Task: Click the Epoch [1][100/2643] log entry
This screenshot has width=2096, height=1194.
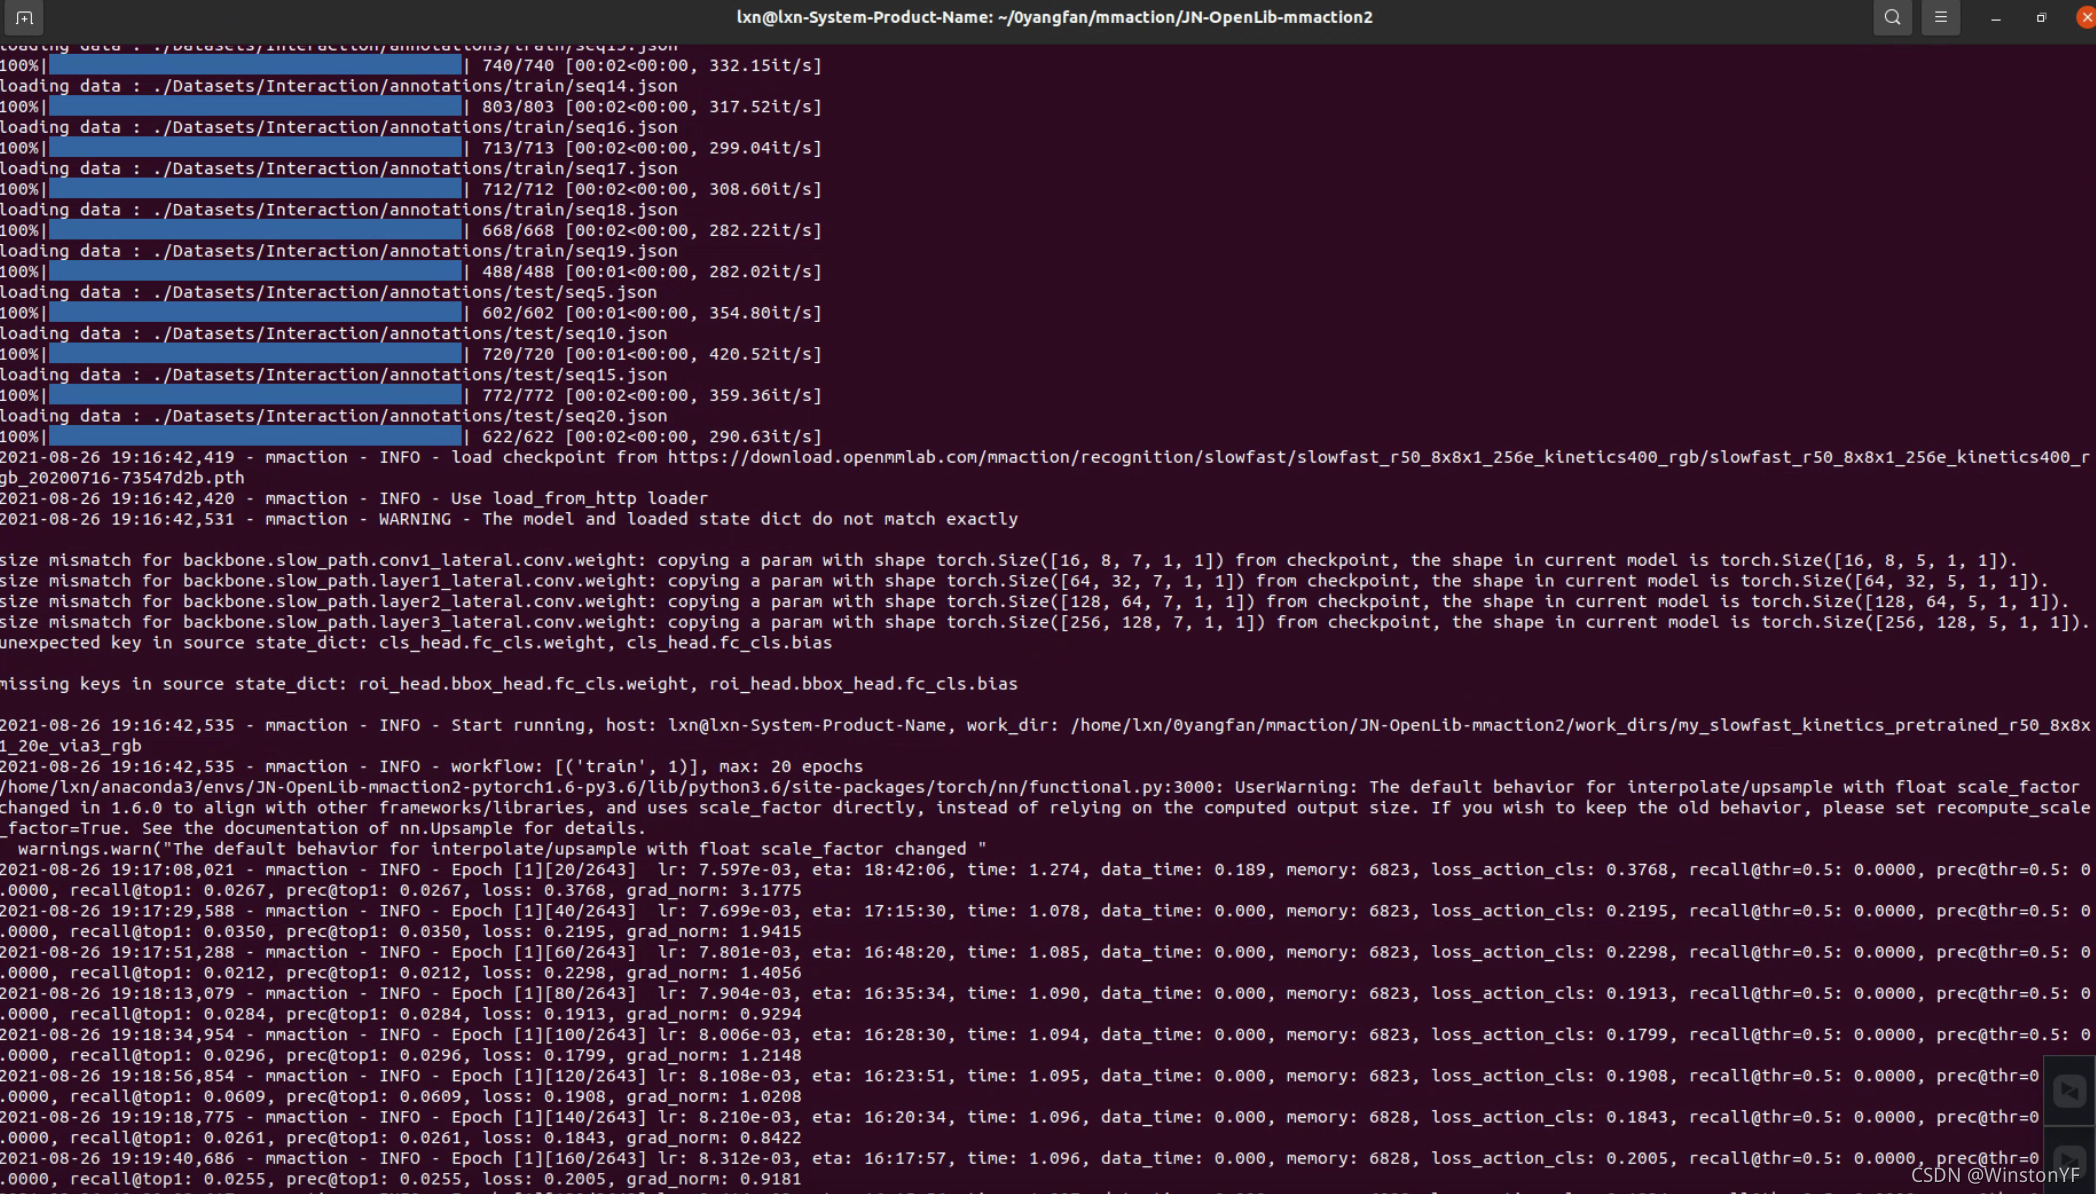Action: (x=1045, y=1035)
